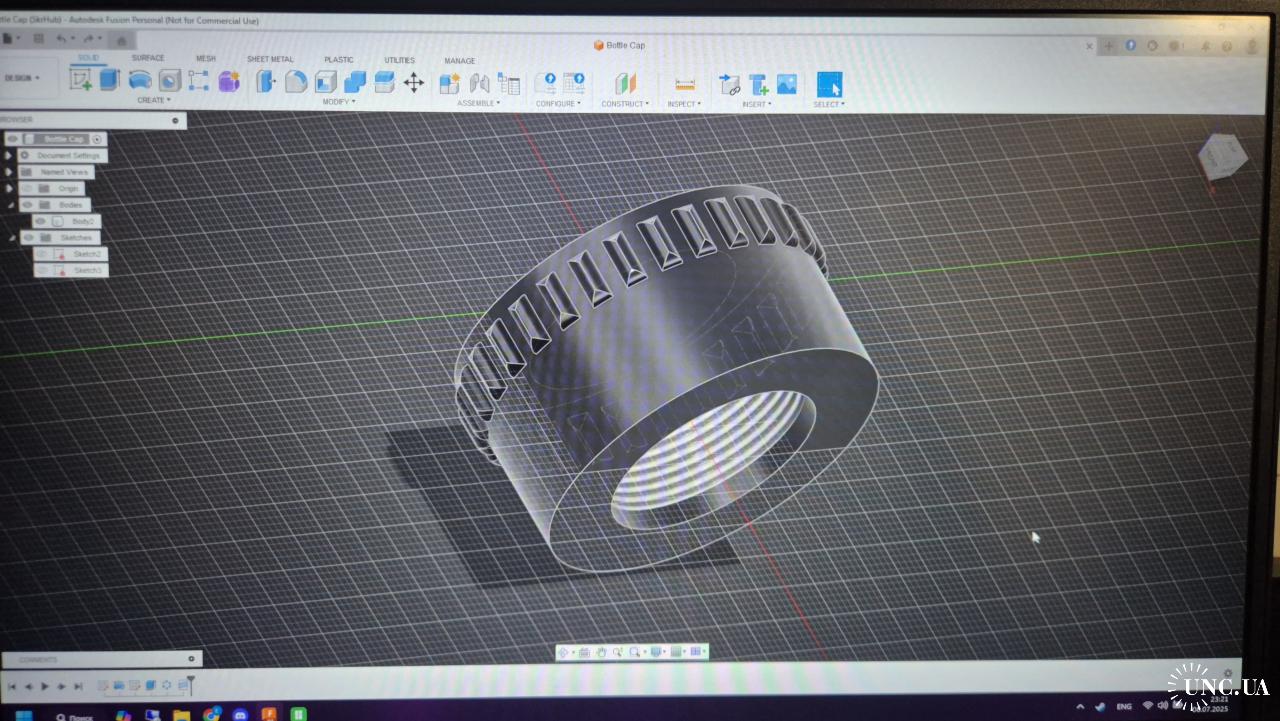Open the INSPECT dropdown menu
This screenshot has height=721, width=1280.
click(x=684, y=104)
